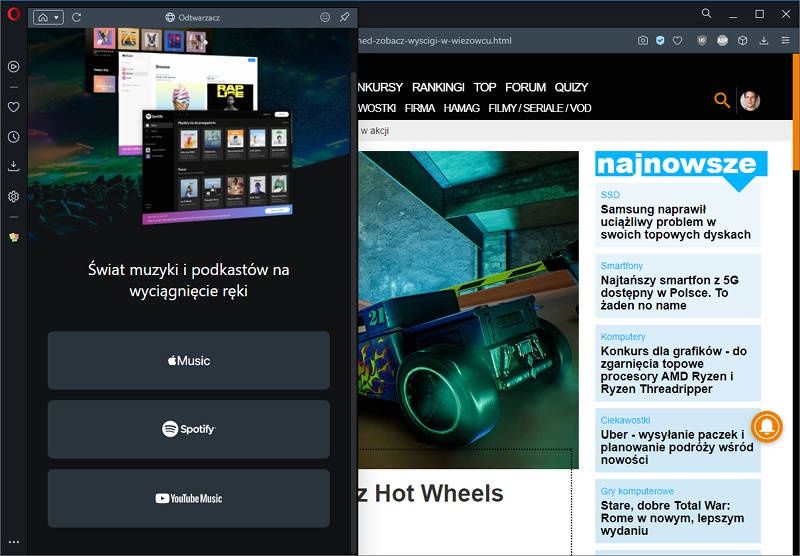Click the uBlock shield extension icon
Image resolution: width=800 pixels, height=556 pixels.
702,40
